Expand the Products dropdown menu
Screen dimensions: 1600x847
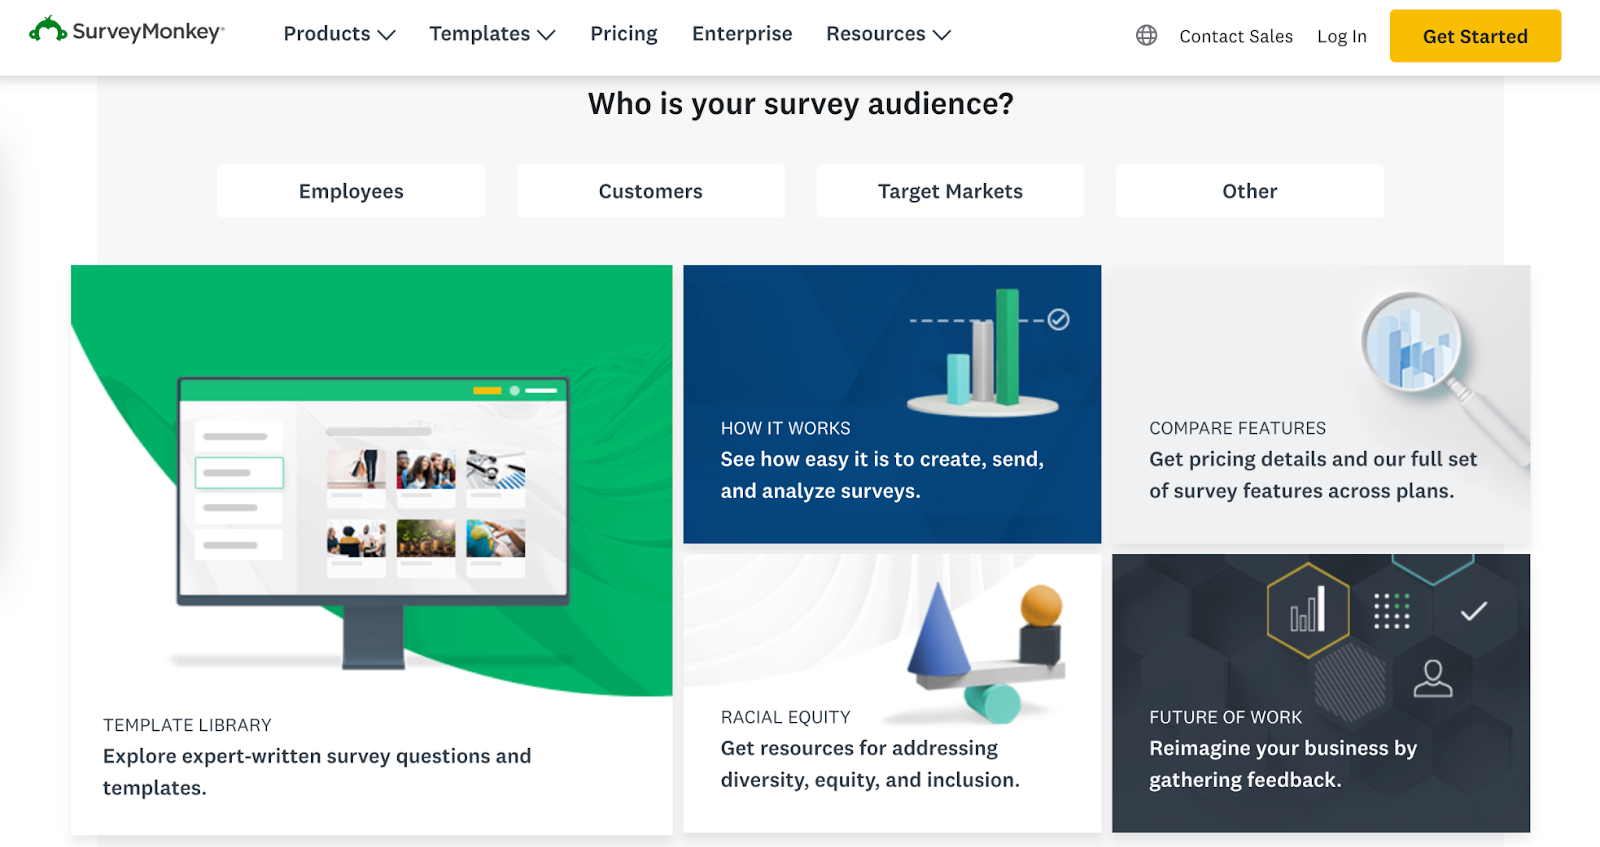(339, 34)
